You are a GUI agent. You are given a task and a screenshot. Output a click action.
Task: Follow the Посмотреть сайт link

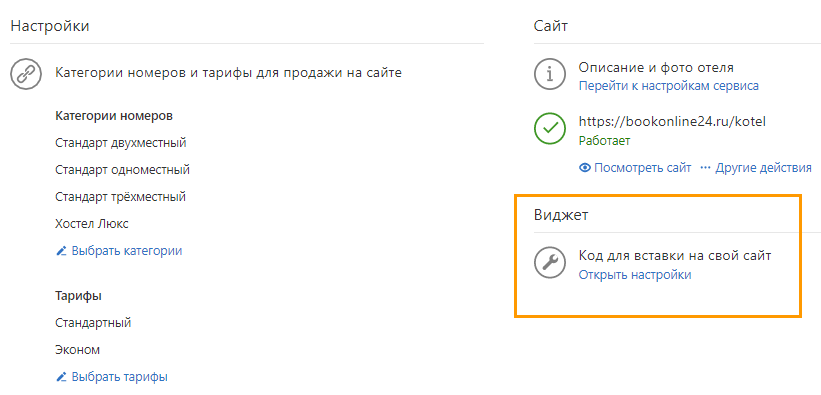(643, 168)
